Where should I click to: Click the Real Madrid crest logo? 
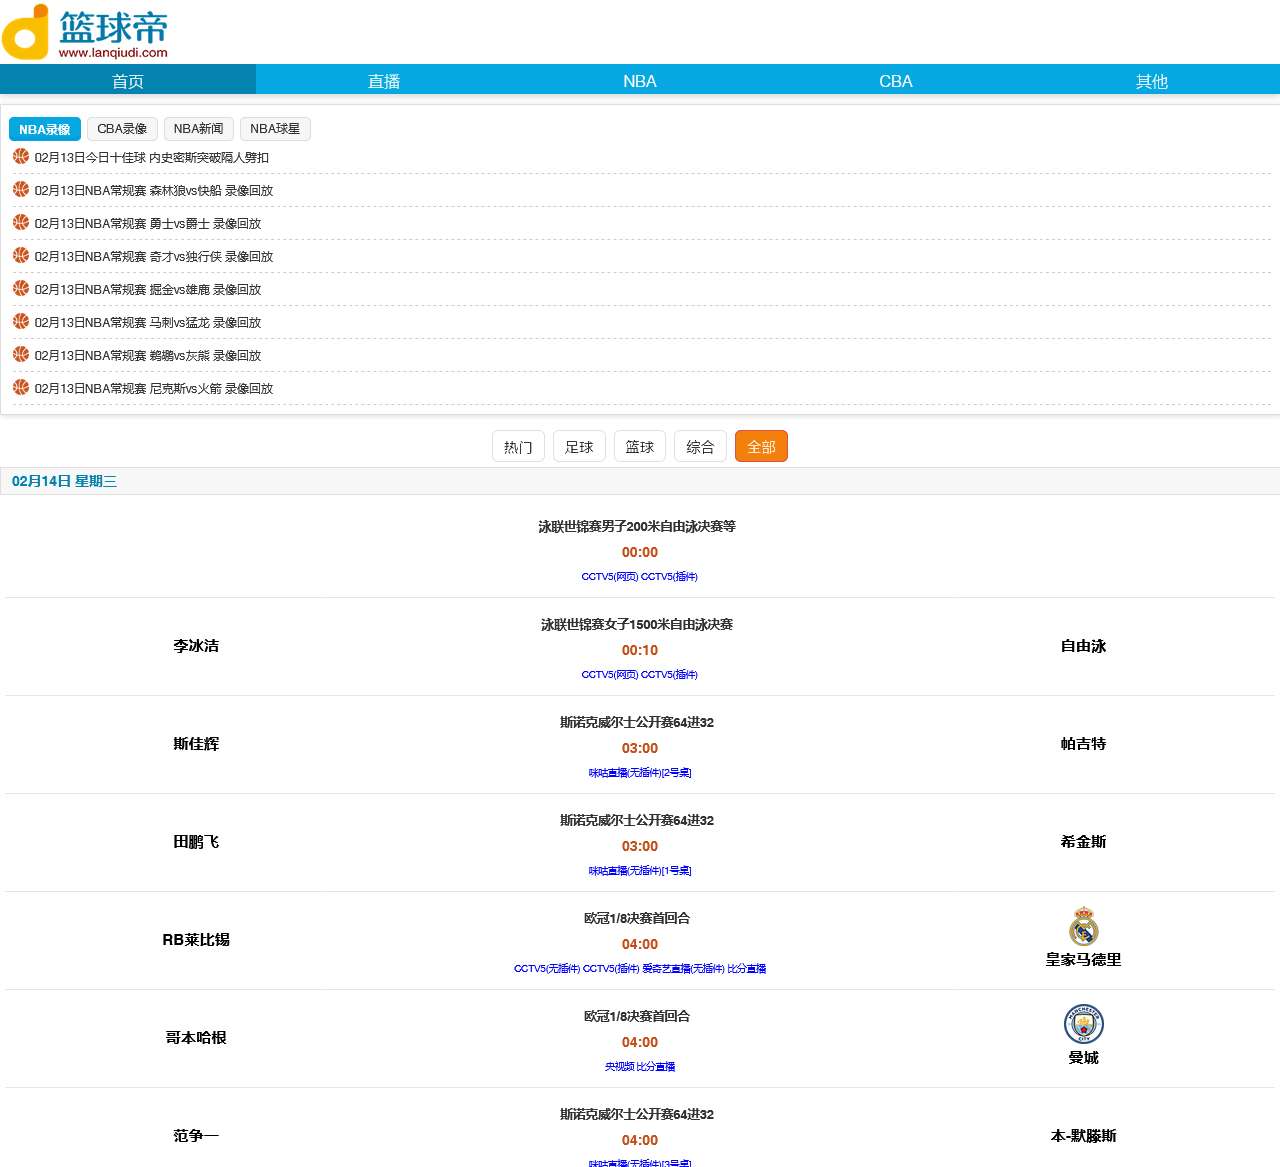(x=1083, y=926)
